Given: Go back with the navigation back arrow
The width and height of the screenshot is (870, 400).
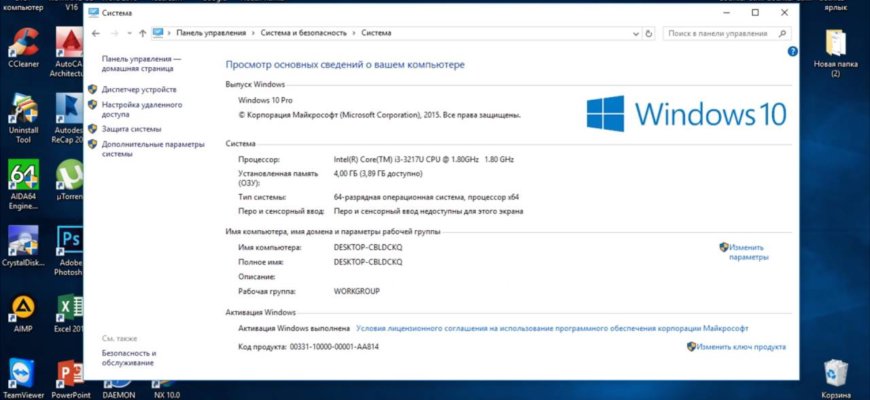Looking at the screenshot, I should point(95,33).
